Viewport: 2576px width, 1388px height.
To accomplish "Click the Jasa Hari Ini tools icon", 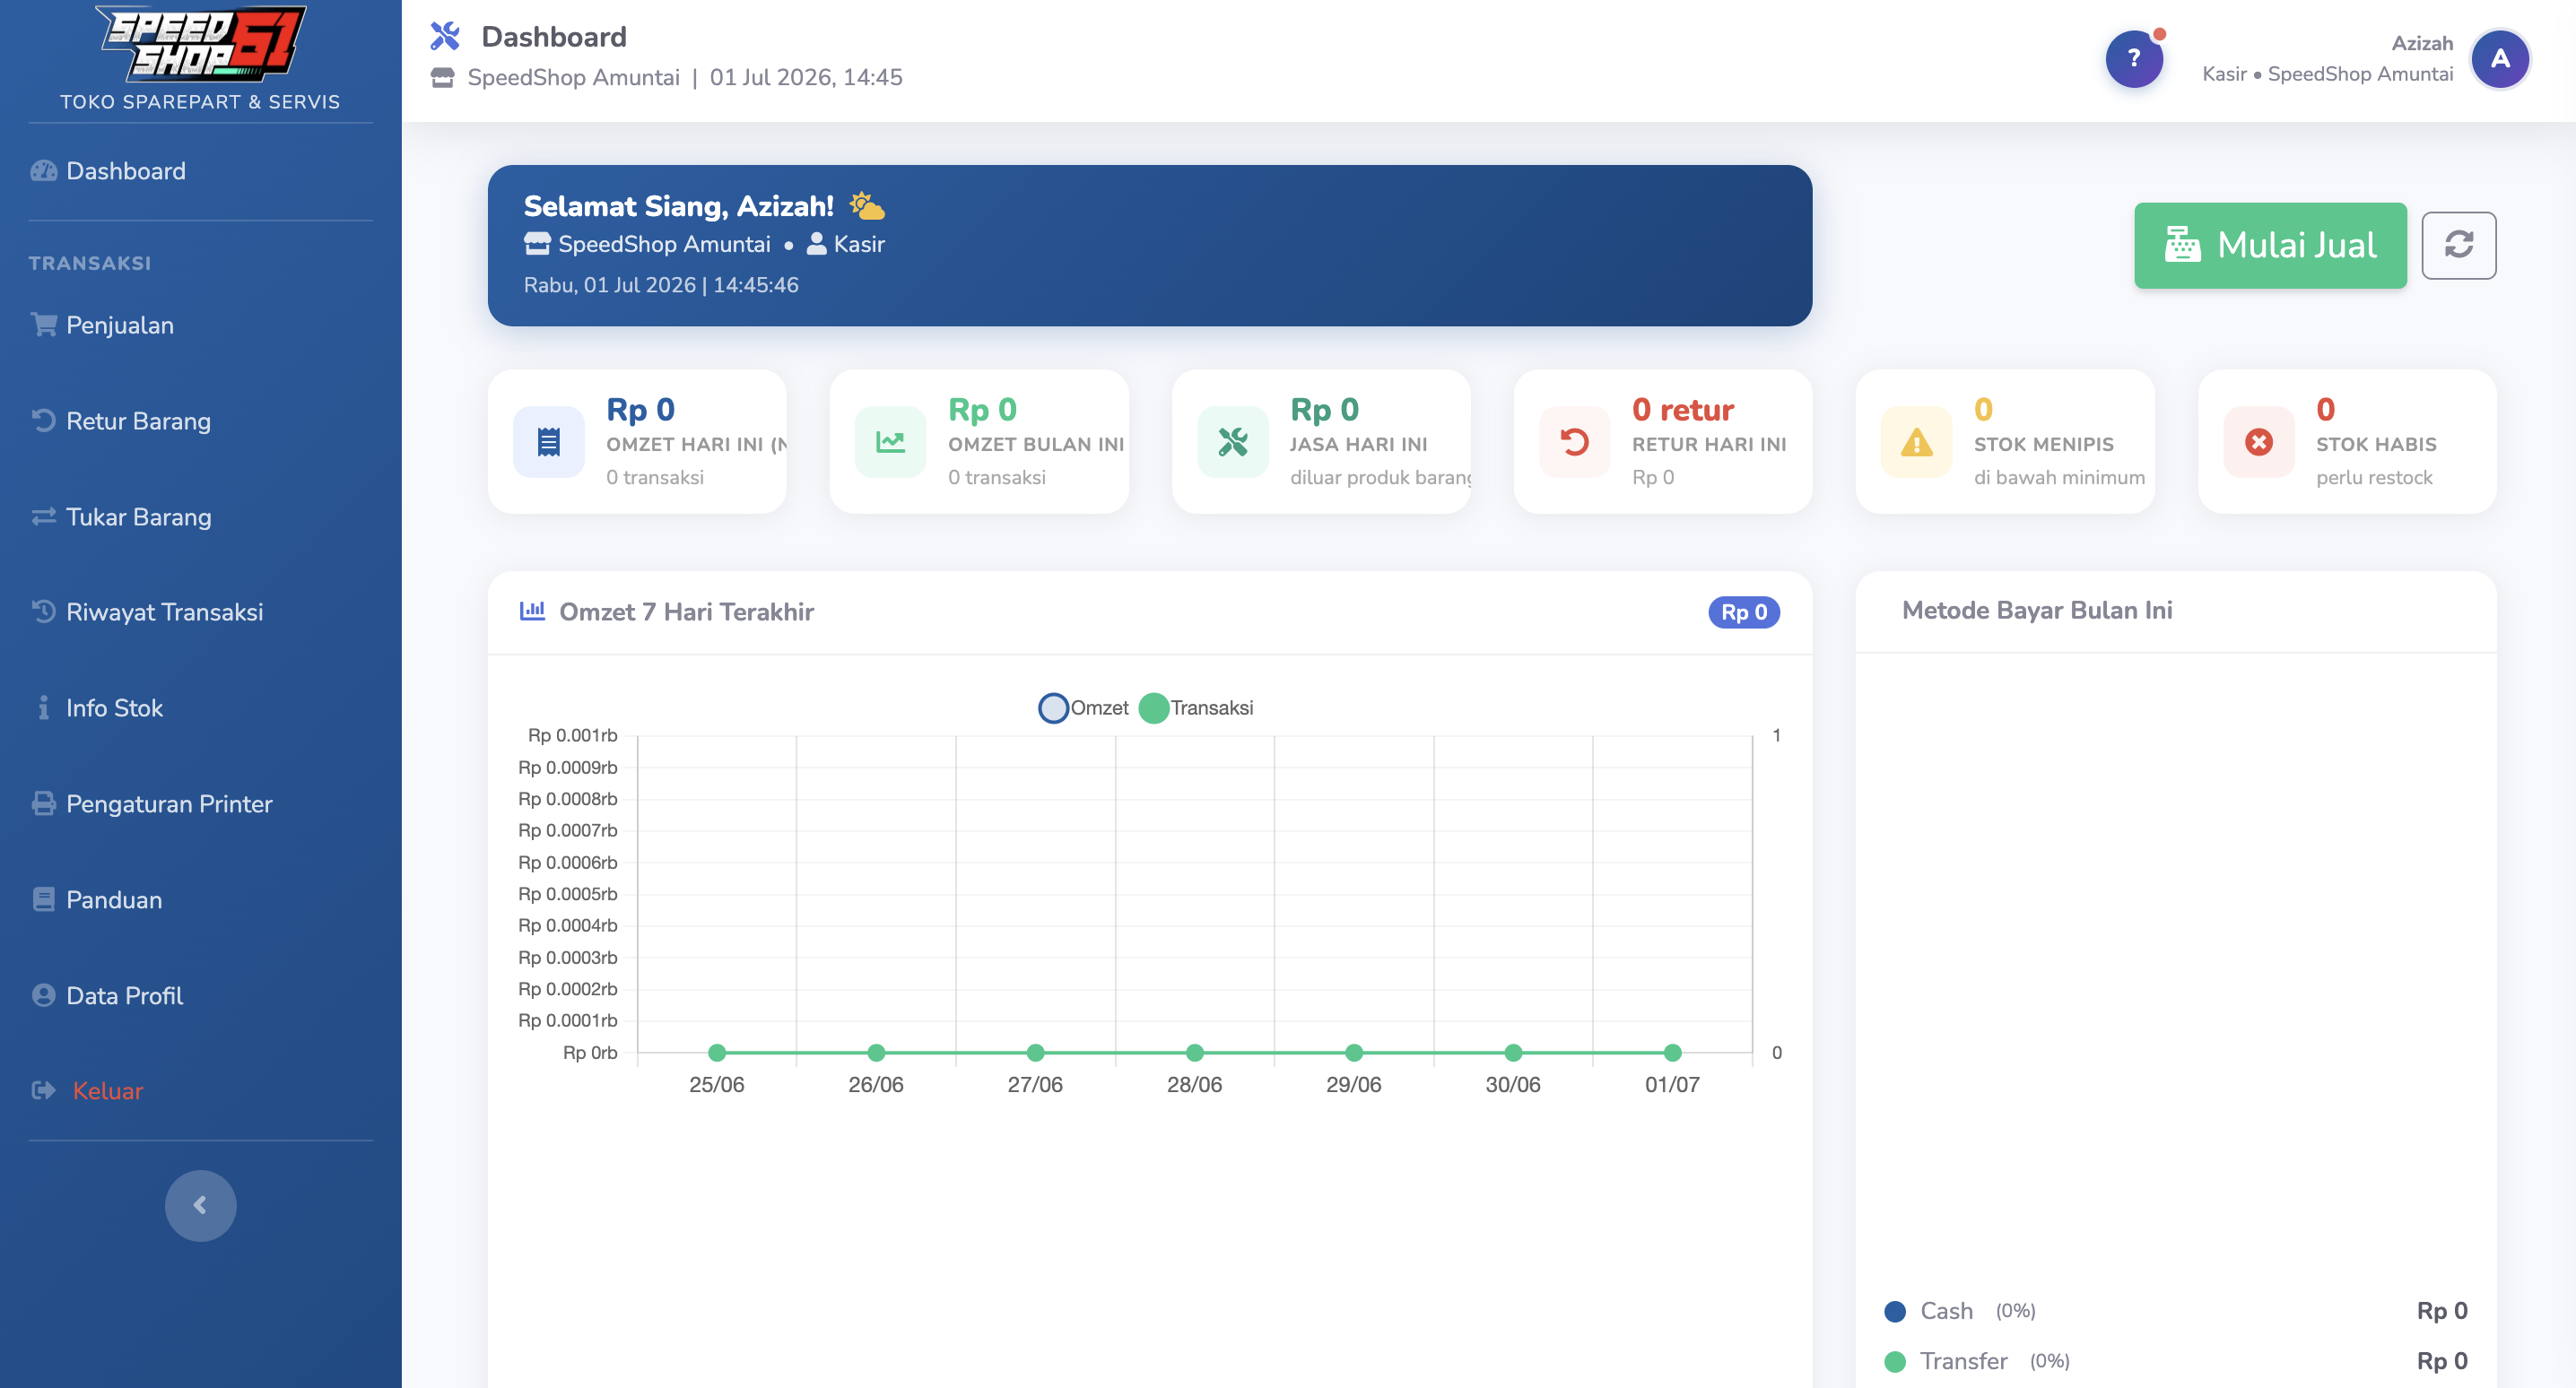I will coord(1232,442).
